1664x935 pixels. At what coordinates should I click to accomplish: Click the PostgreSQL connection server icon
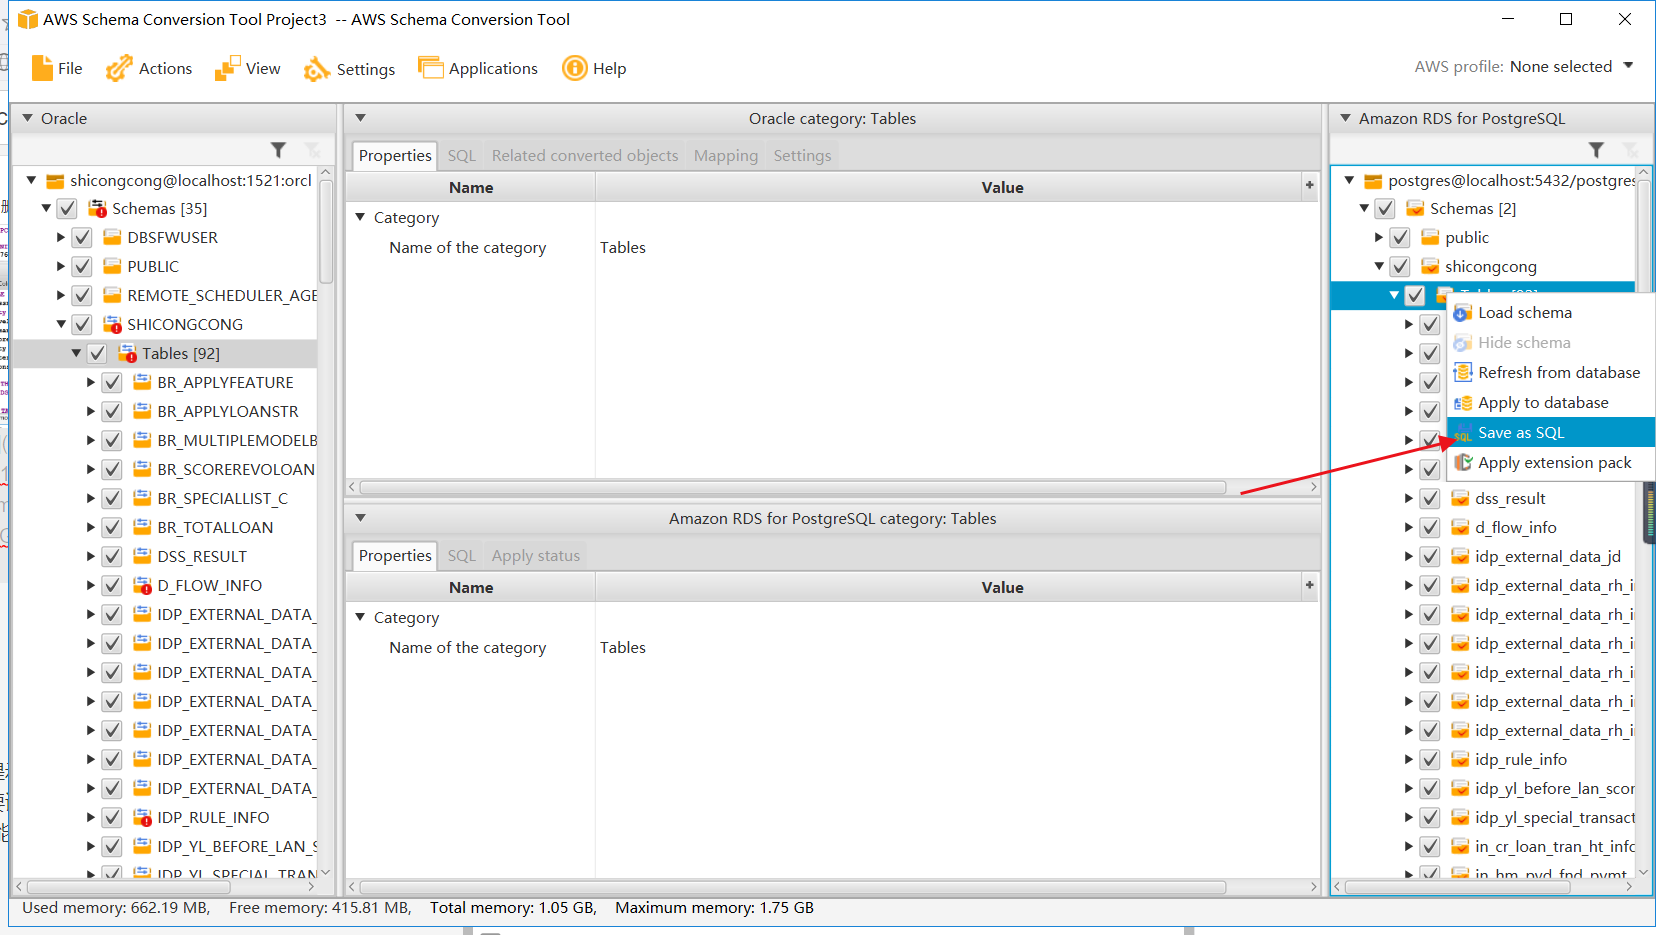click(1374, 181)
